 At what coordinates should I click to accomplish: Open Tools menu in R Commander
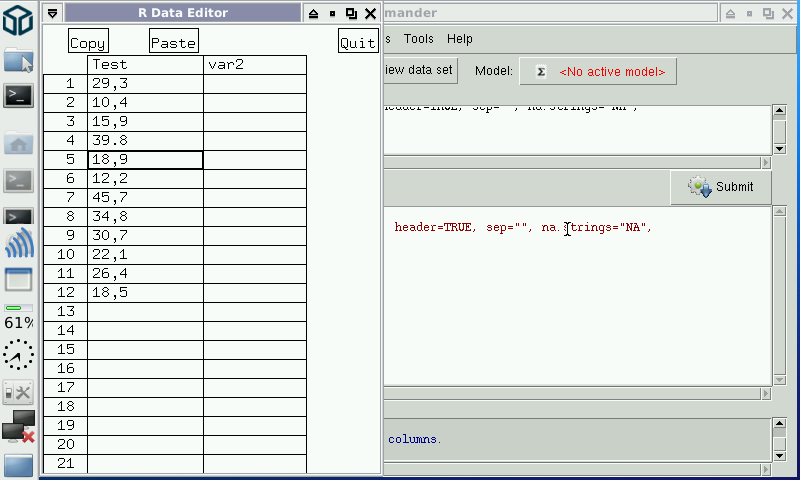click(418, 39)
